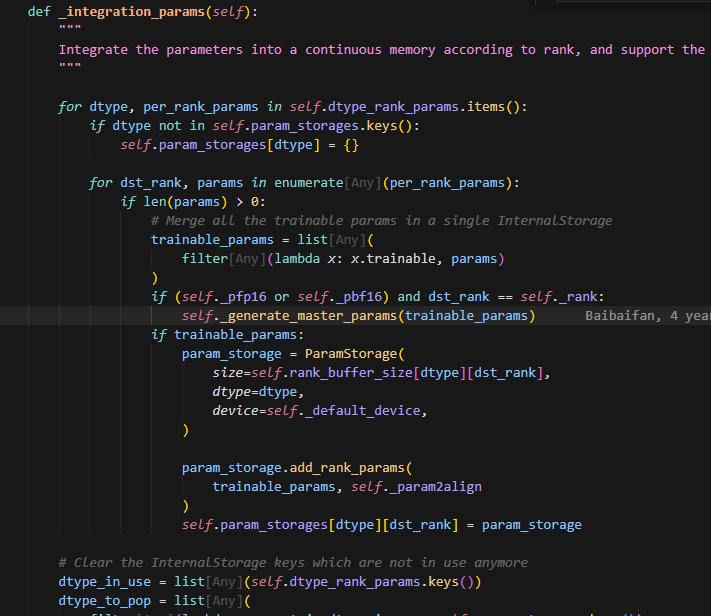This screenshot has height=616, width=711.
Task: Click the _pbf16 attribute in the condition
Action: [366, 297]
